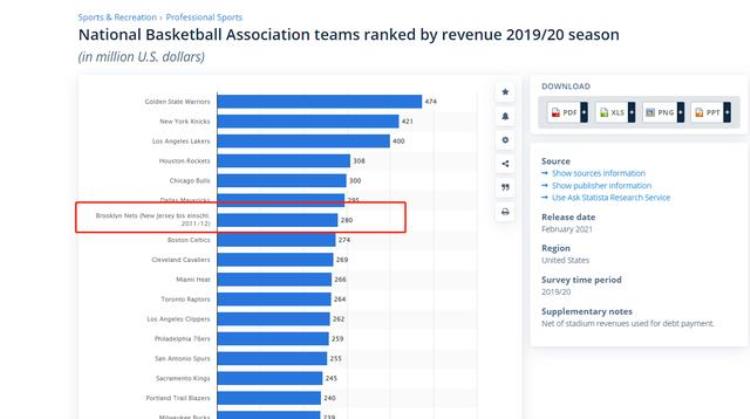This screenshot has height=419, width=750.
Task: Download chart as PNG
Action: click(660, 112)
